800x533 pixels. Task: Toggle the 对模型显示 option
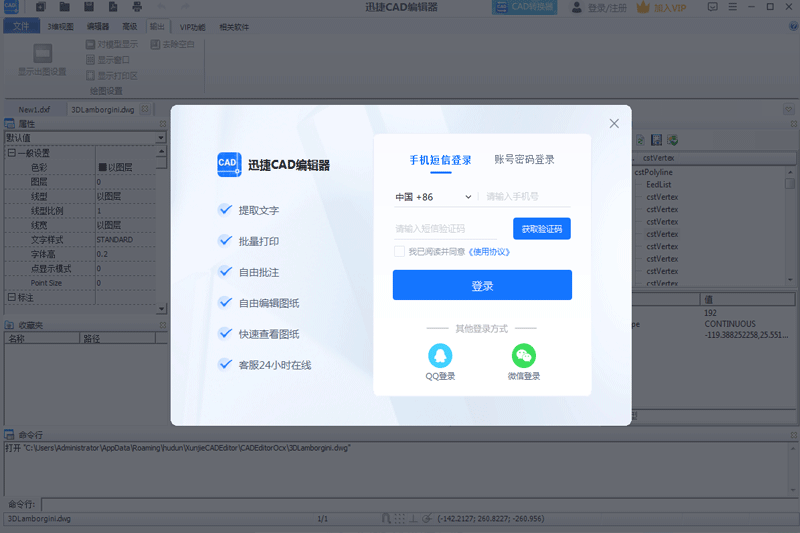tap(112, 44)
